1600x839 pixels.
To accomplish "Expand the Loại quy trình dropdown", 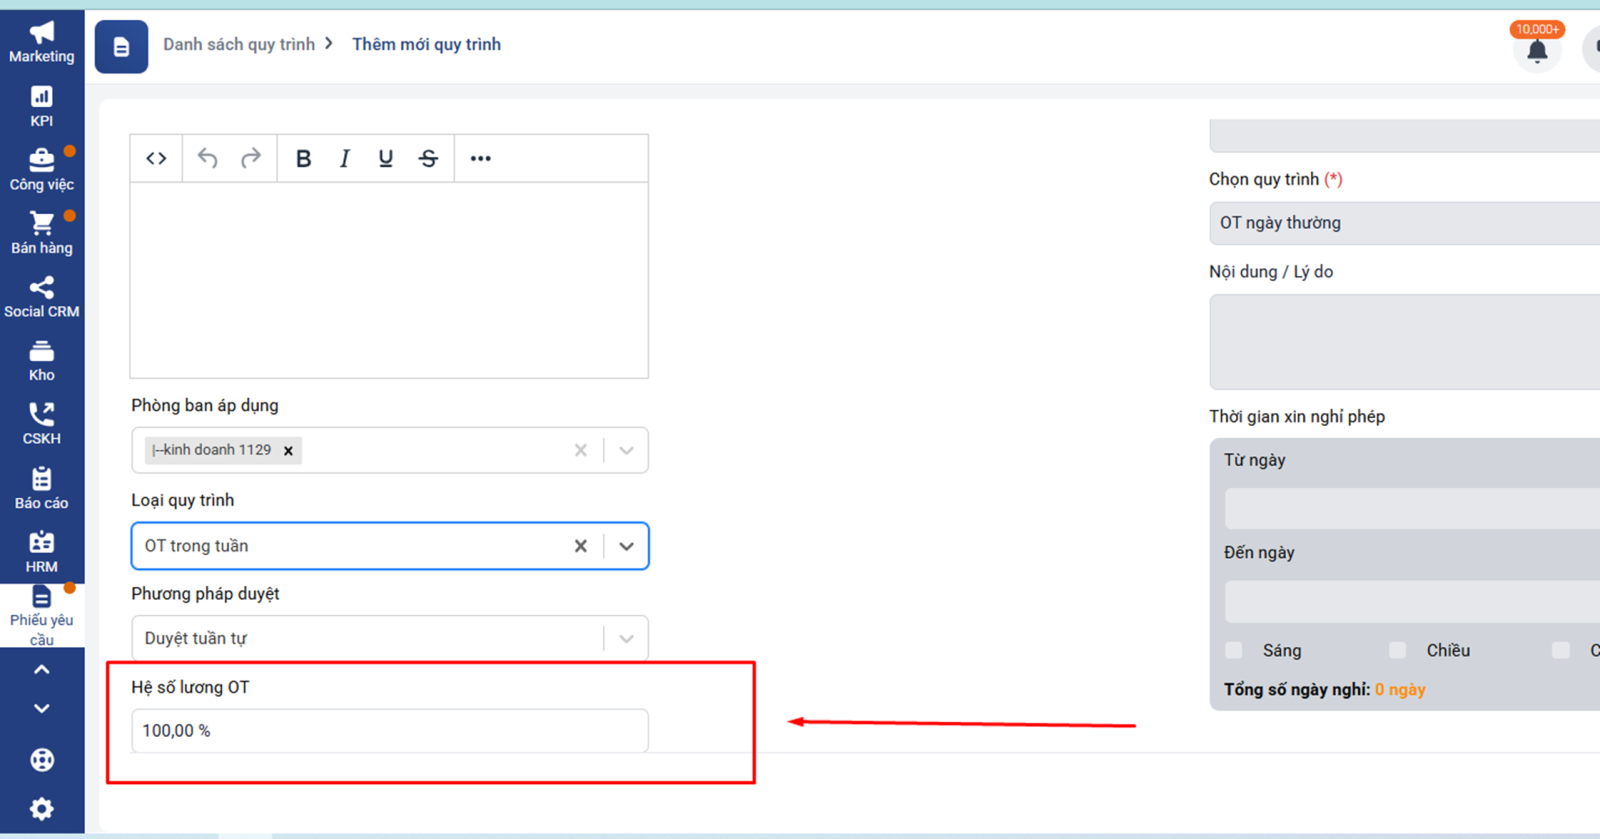I will click(x=626, y=546).
